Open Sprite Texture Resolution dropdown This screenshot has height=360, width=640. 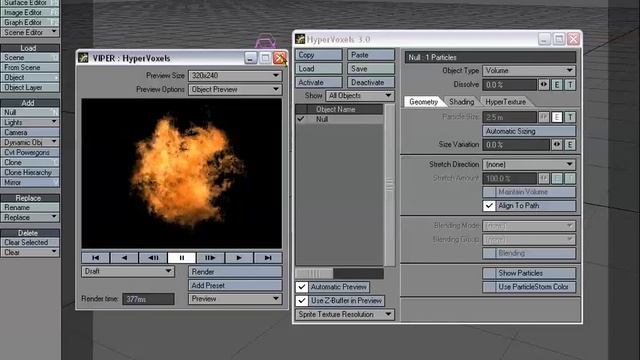pyautogui.click(x=345, y=314)
